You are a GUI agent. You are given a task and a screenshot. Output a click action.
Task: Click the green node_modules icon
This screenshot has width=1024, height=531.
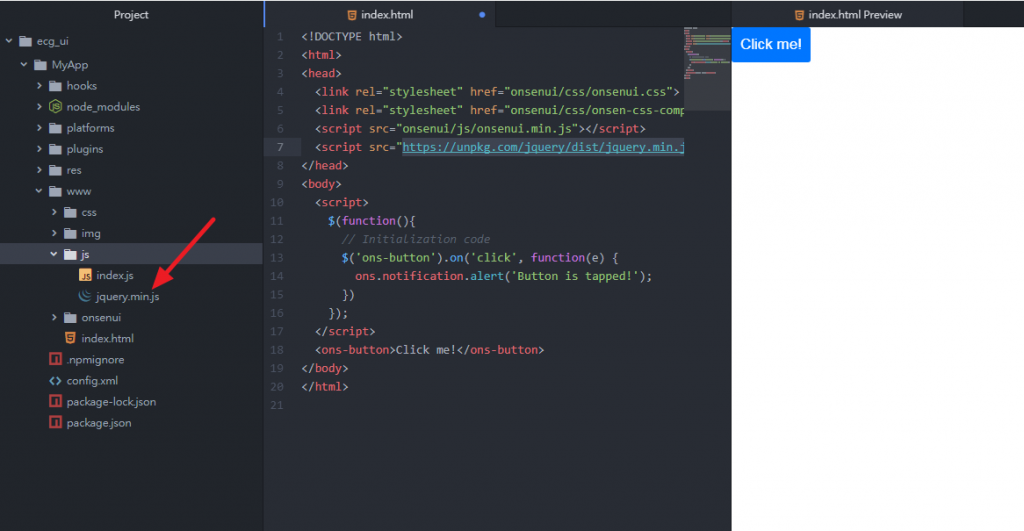pos(56,106)
